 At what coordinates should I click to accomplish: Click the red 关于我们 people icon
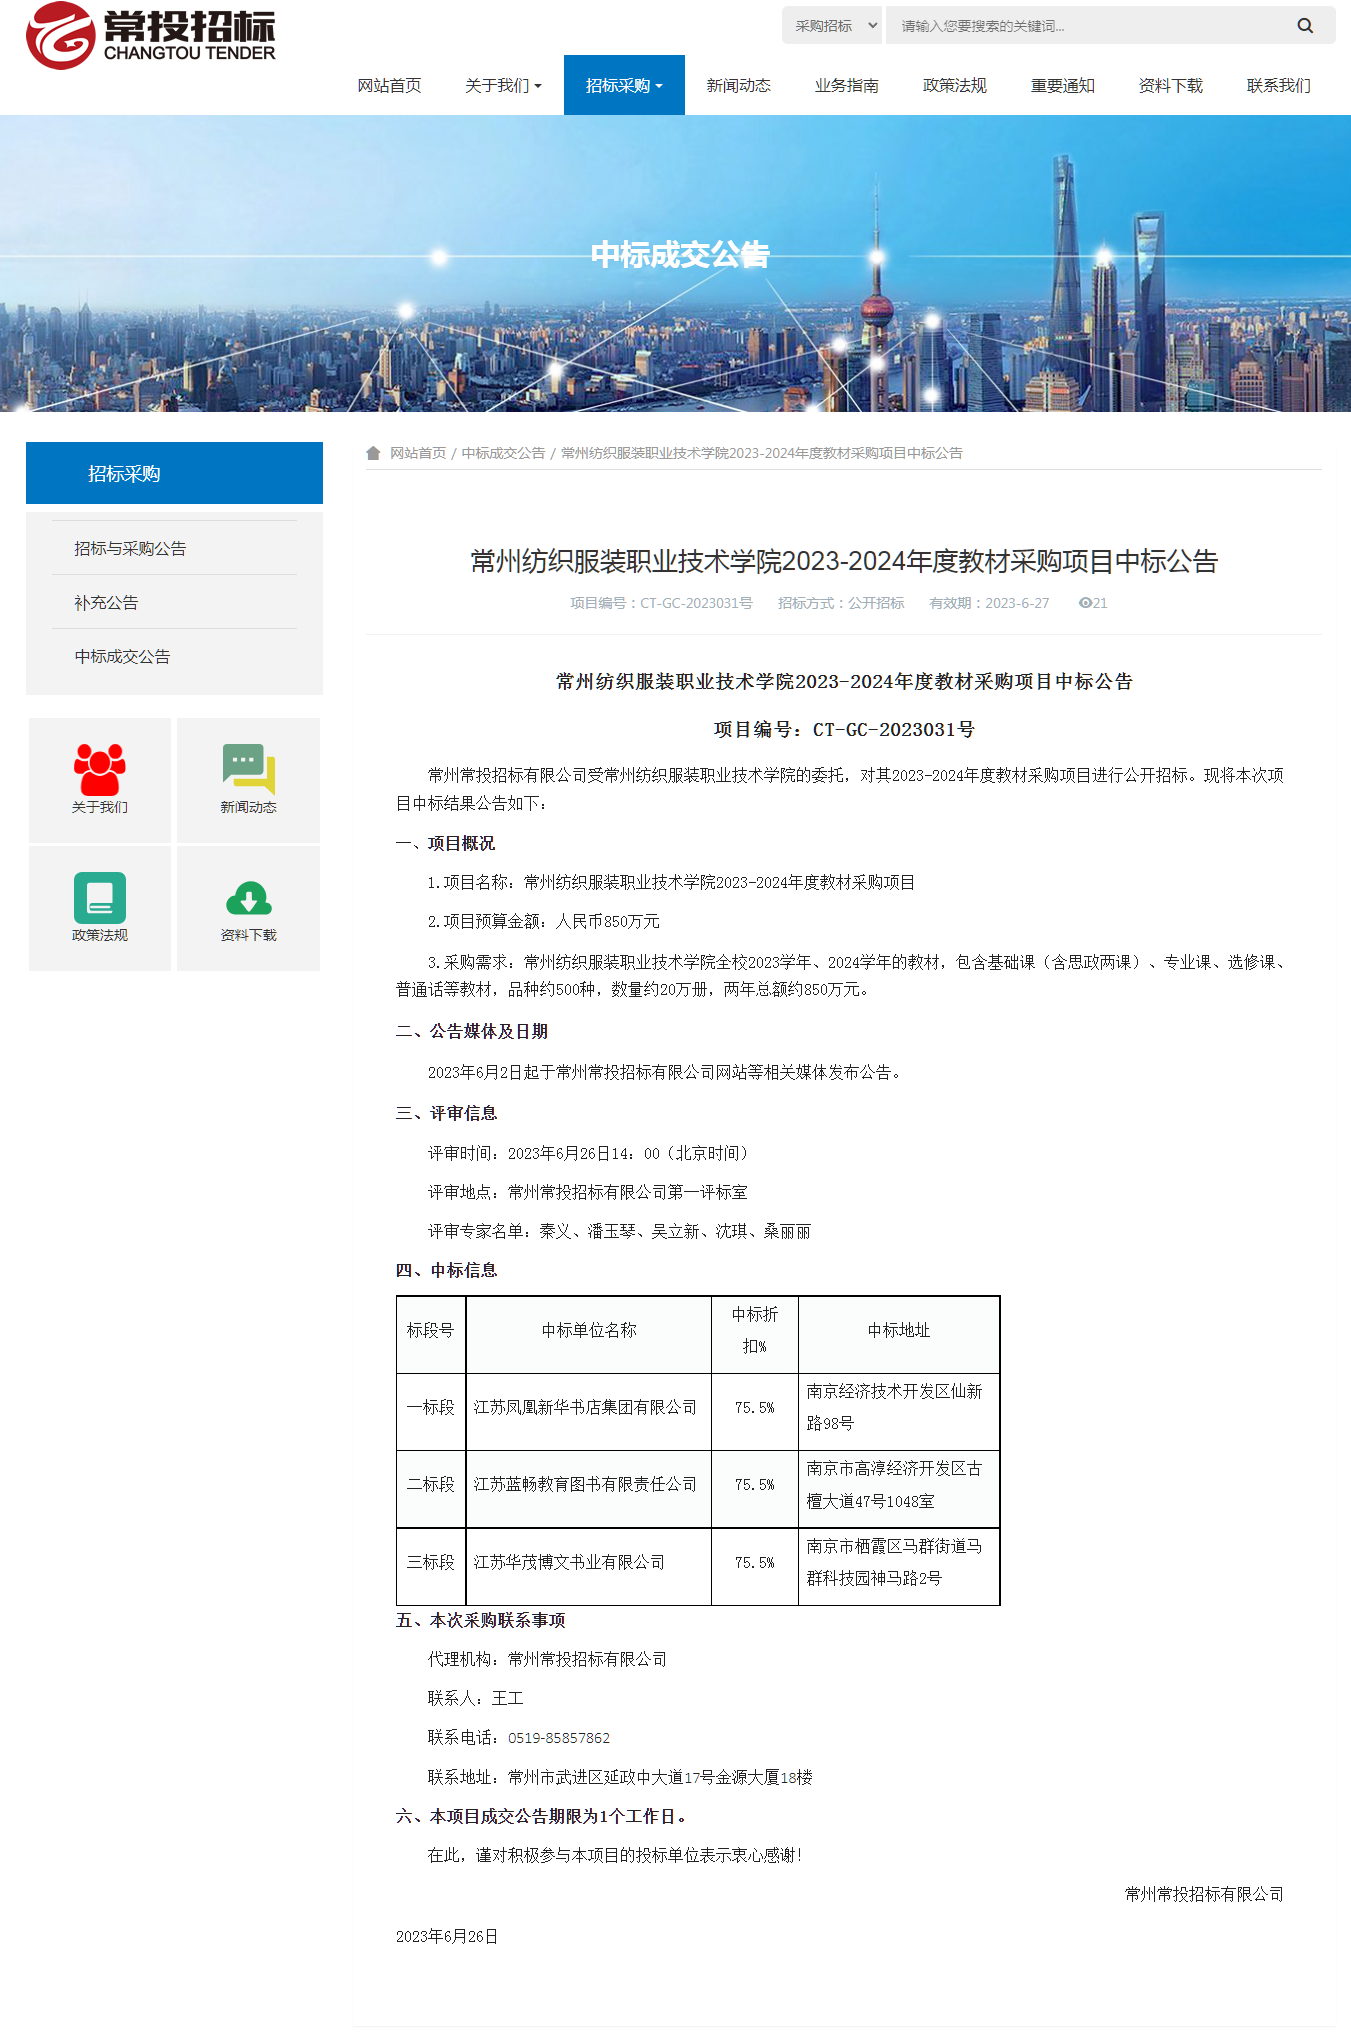(x=100, y=769)
